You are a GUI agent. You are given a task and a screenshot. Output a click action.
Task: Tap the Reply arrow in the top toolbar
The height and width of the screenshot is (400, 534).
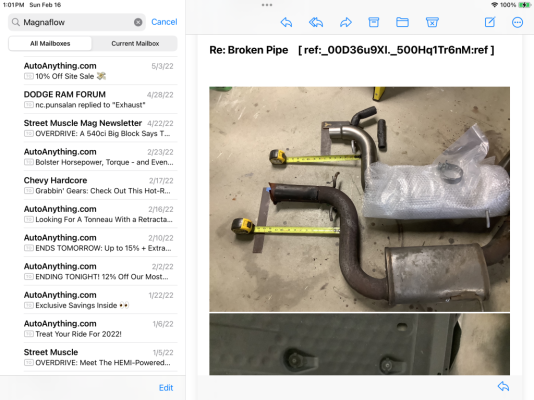pyautogui.click(x=286, y=22)
